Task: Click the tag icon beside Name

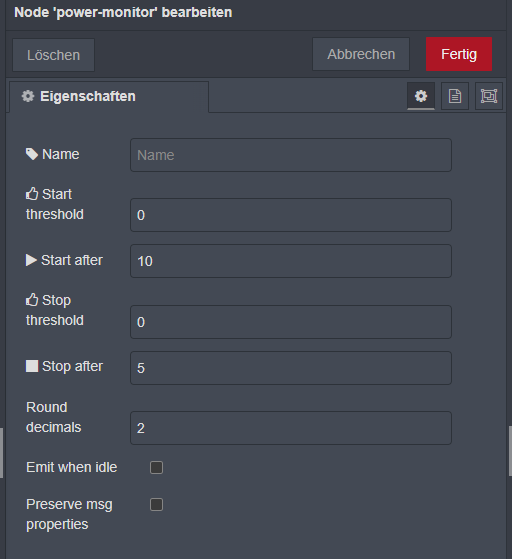Action: 32,154
